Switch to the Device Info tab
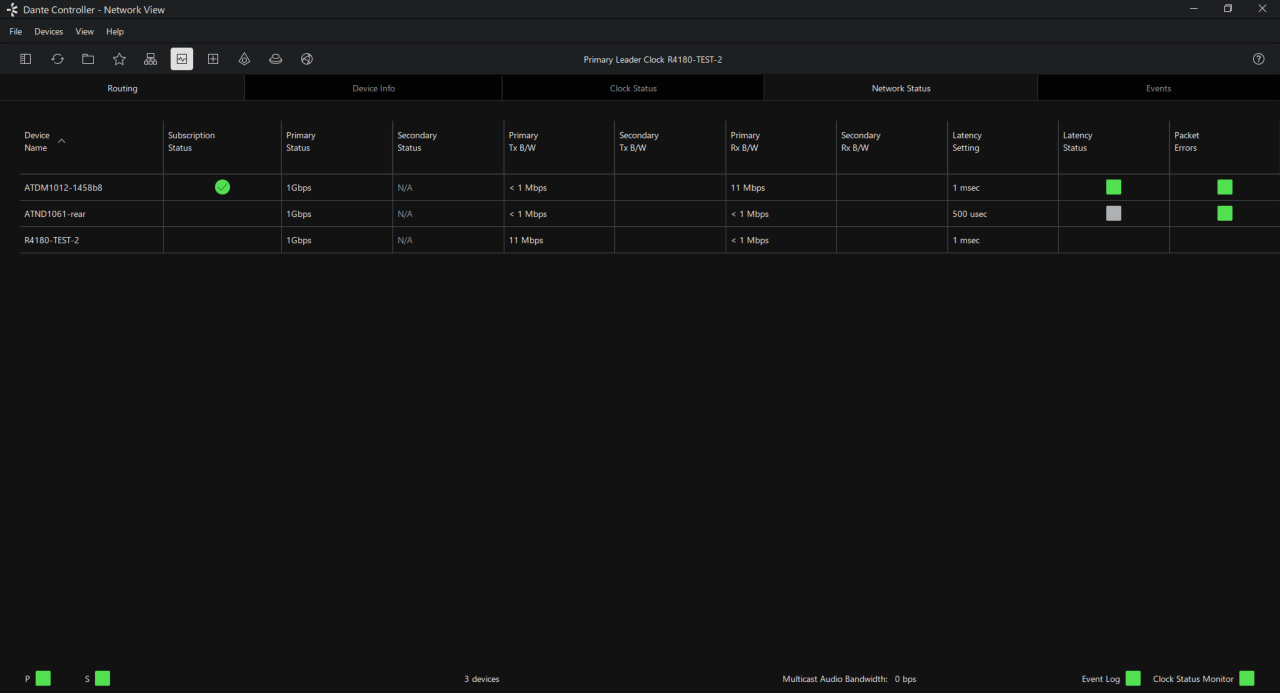The height and width of the screenshot is (693, 1280). pyautogui.click(x=373, y=88)
